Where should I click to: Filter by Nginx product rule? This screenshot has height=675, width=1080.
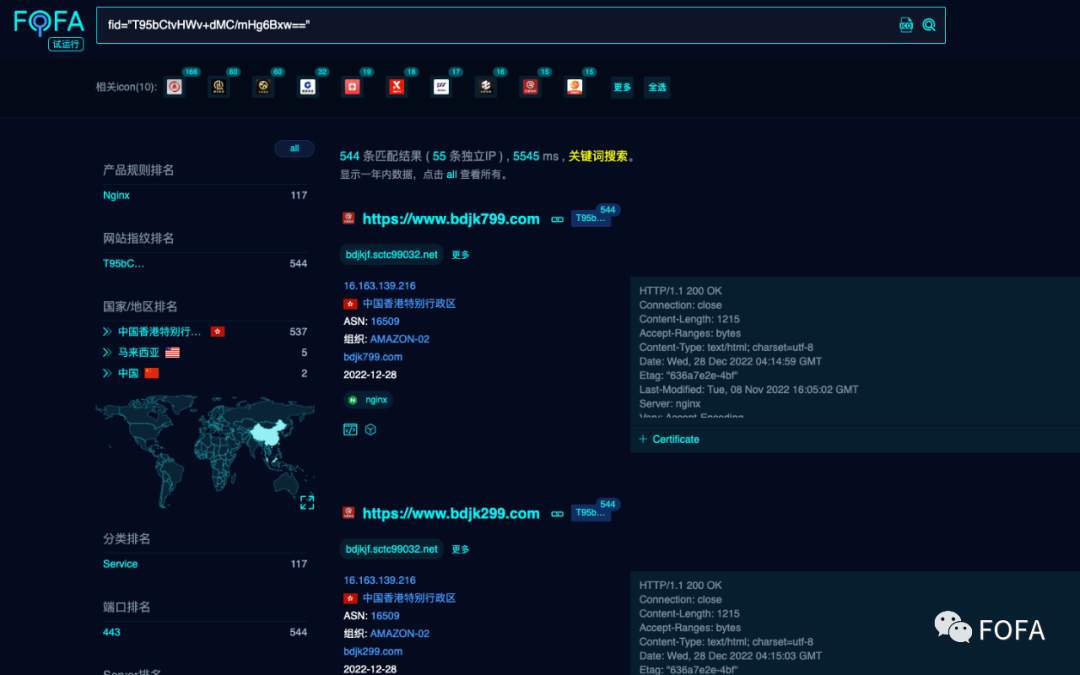[116, 195]
